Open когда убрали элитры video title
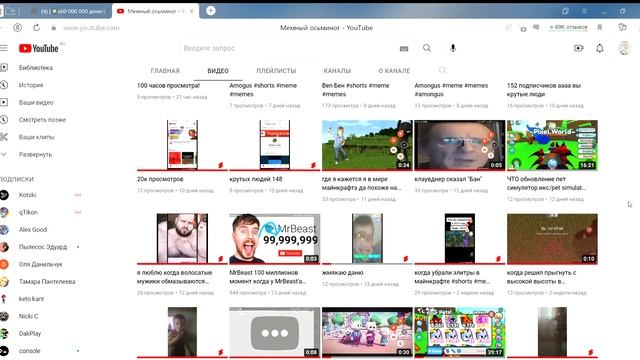This screenshot has width=640, height=360. click(x=452, y=277)
